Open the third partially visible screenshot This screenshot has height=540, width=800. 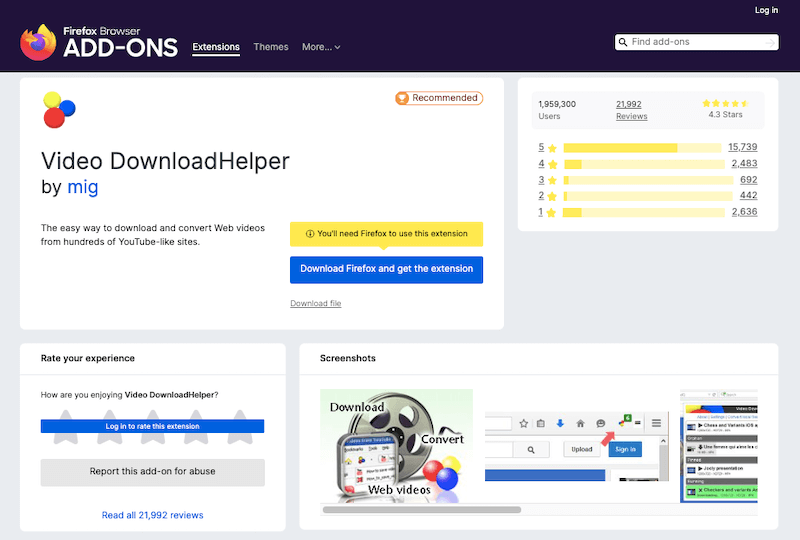[x=719, y=446]
